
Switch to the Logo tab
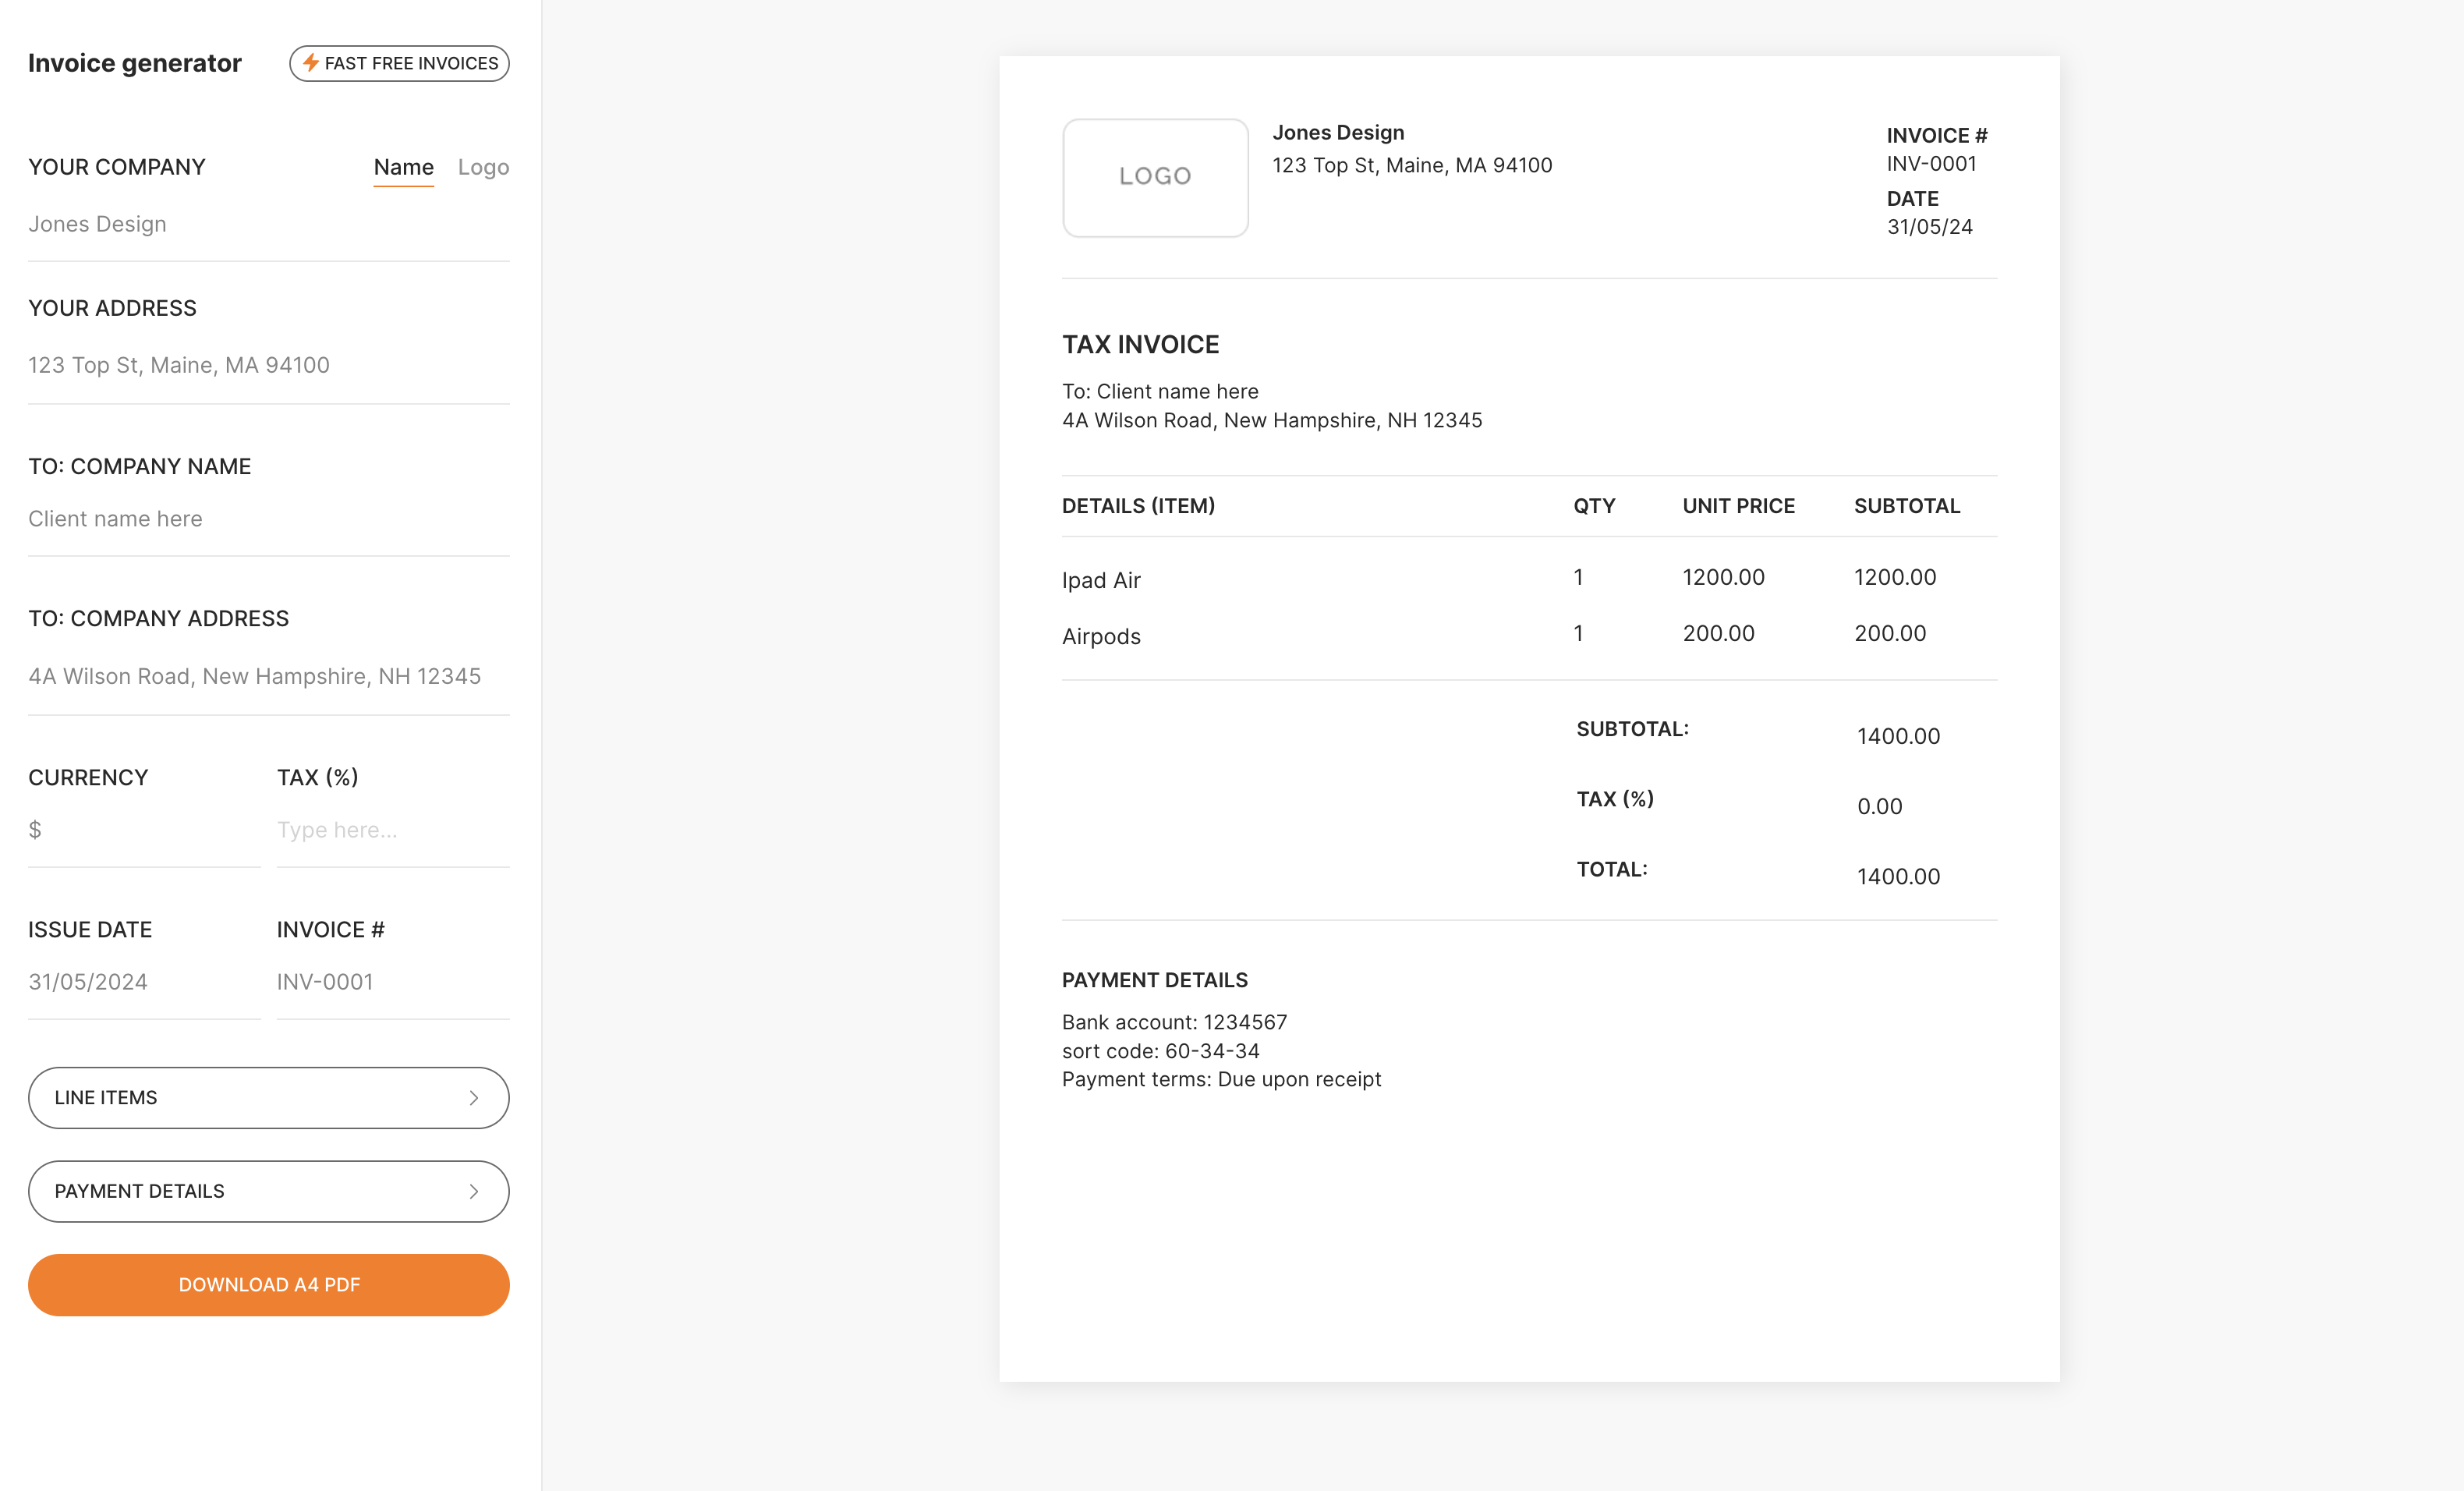click(483, 167)
